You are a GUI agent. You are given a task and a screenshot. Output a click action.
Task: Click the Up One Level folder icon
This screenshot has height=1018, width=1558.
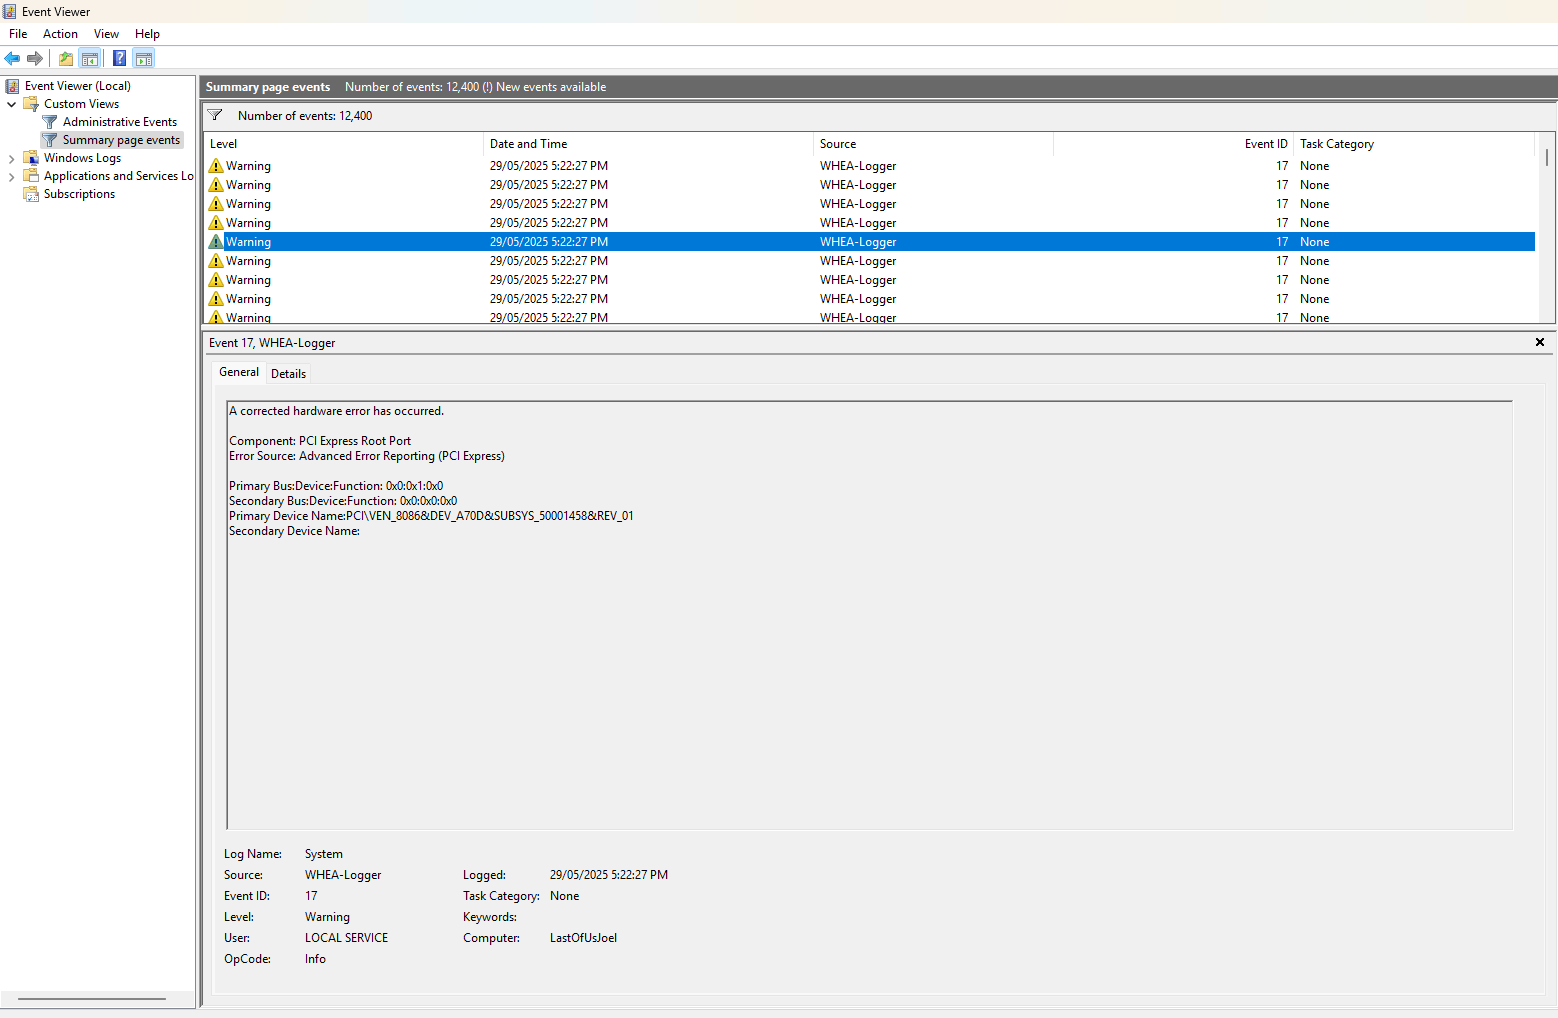(x=66, y=58)
